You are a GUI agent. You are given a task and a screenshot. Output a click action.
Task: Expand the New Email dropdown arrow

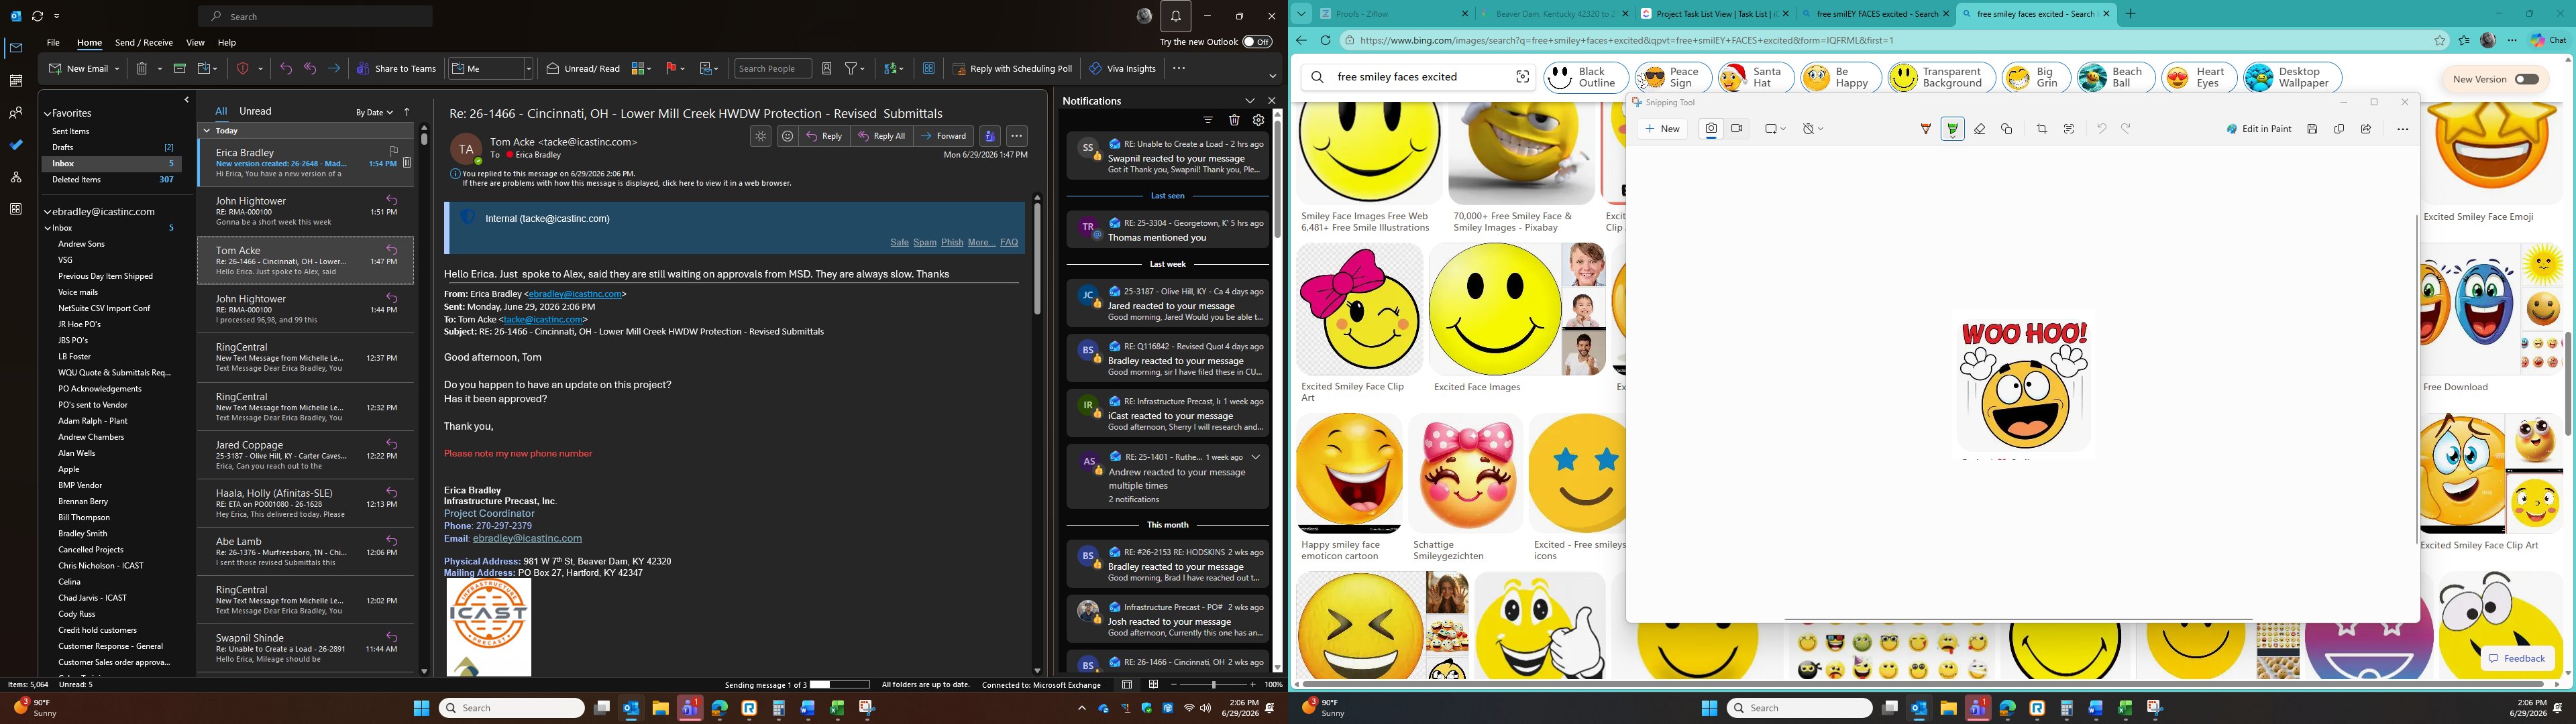point(117,69)
